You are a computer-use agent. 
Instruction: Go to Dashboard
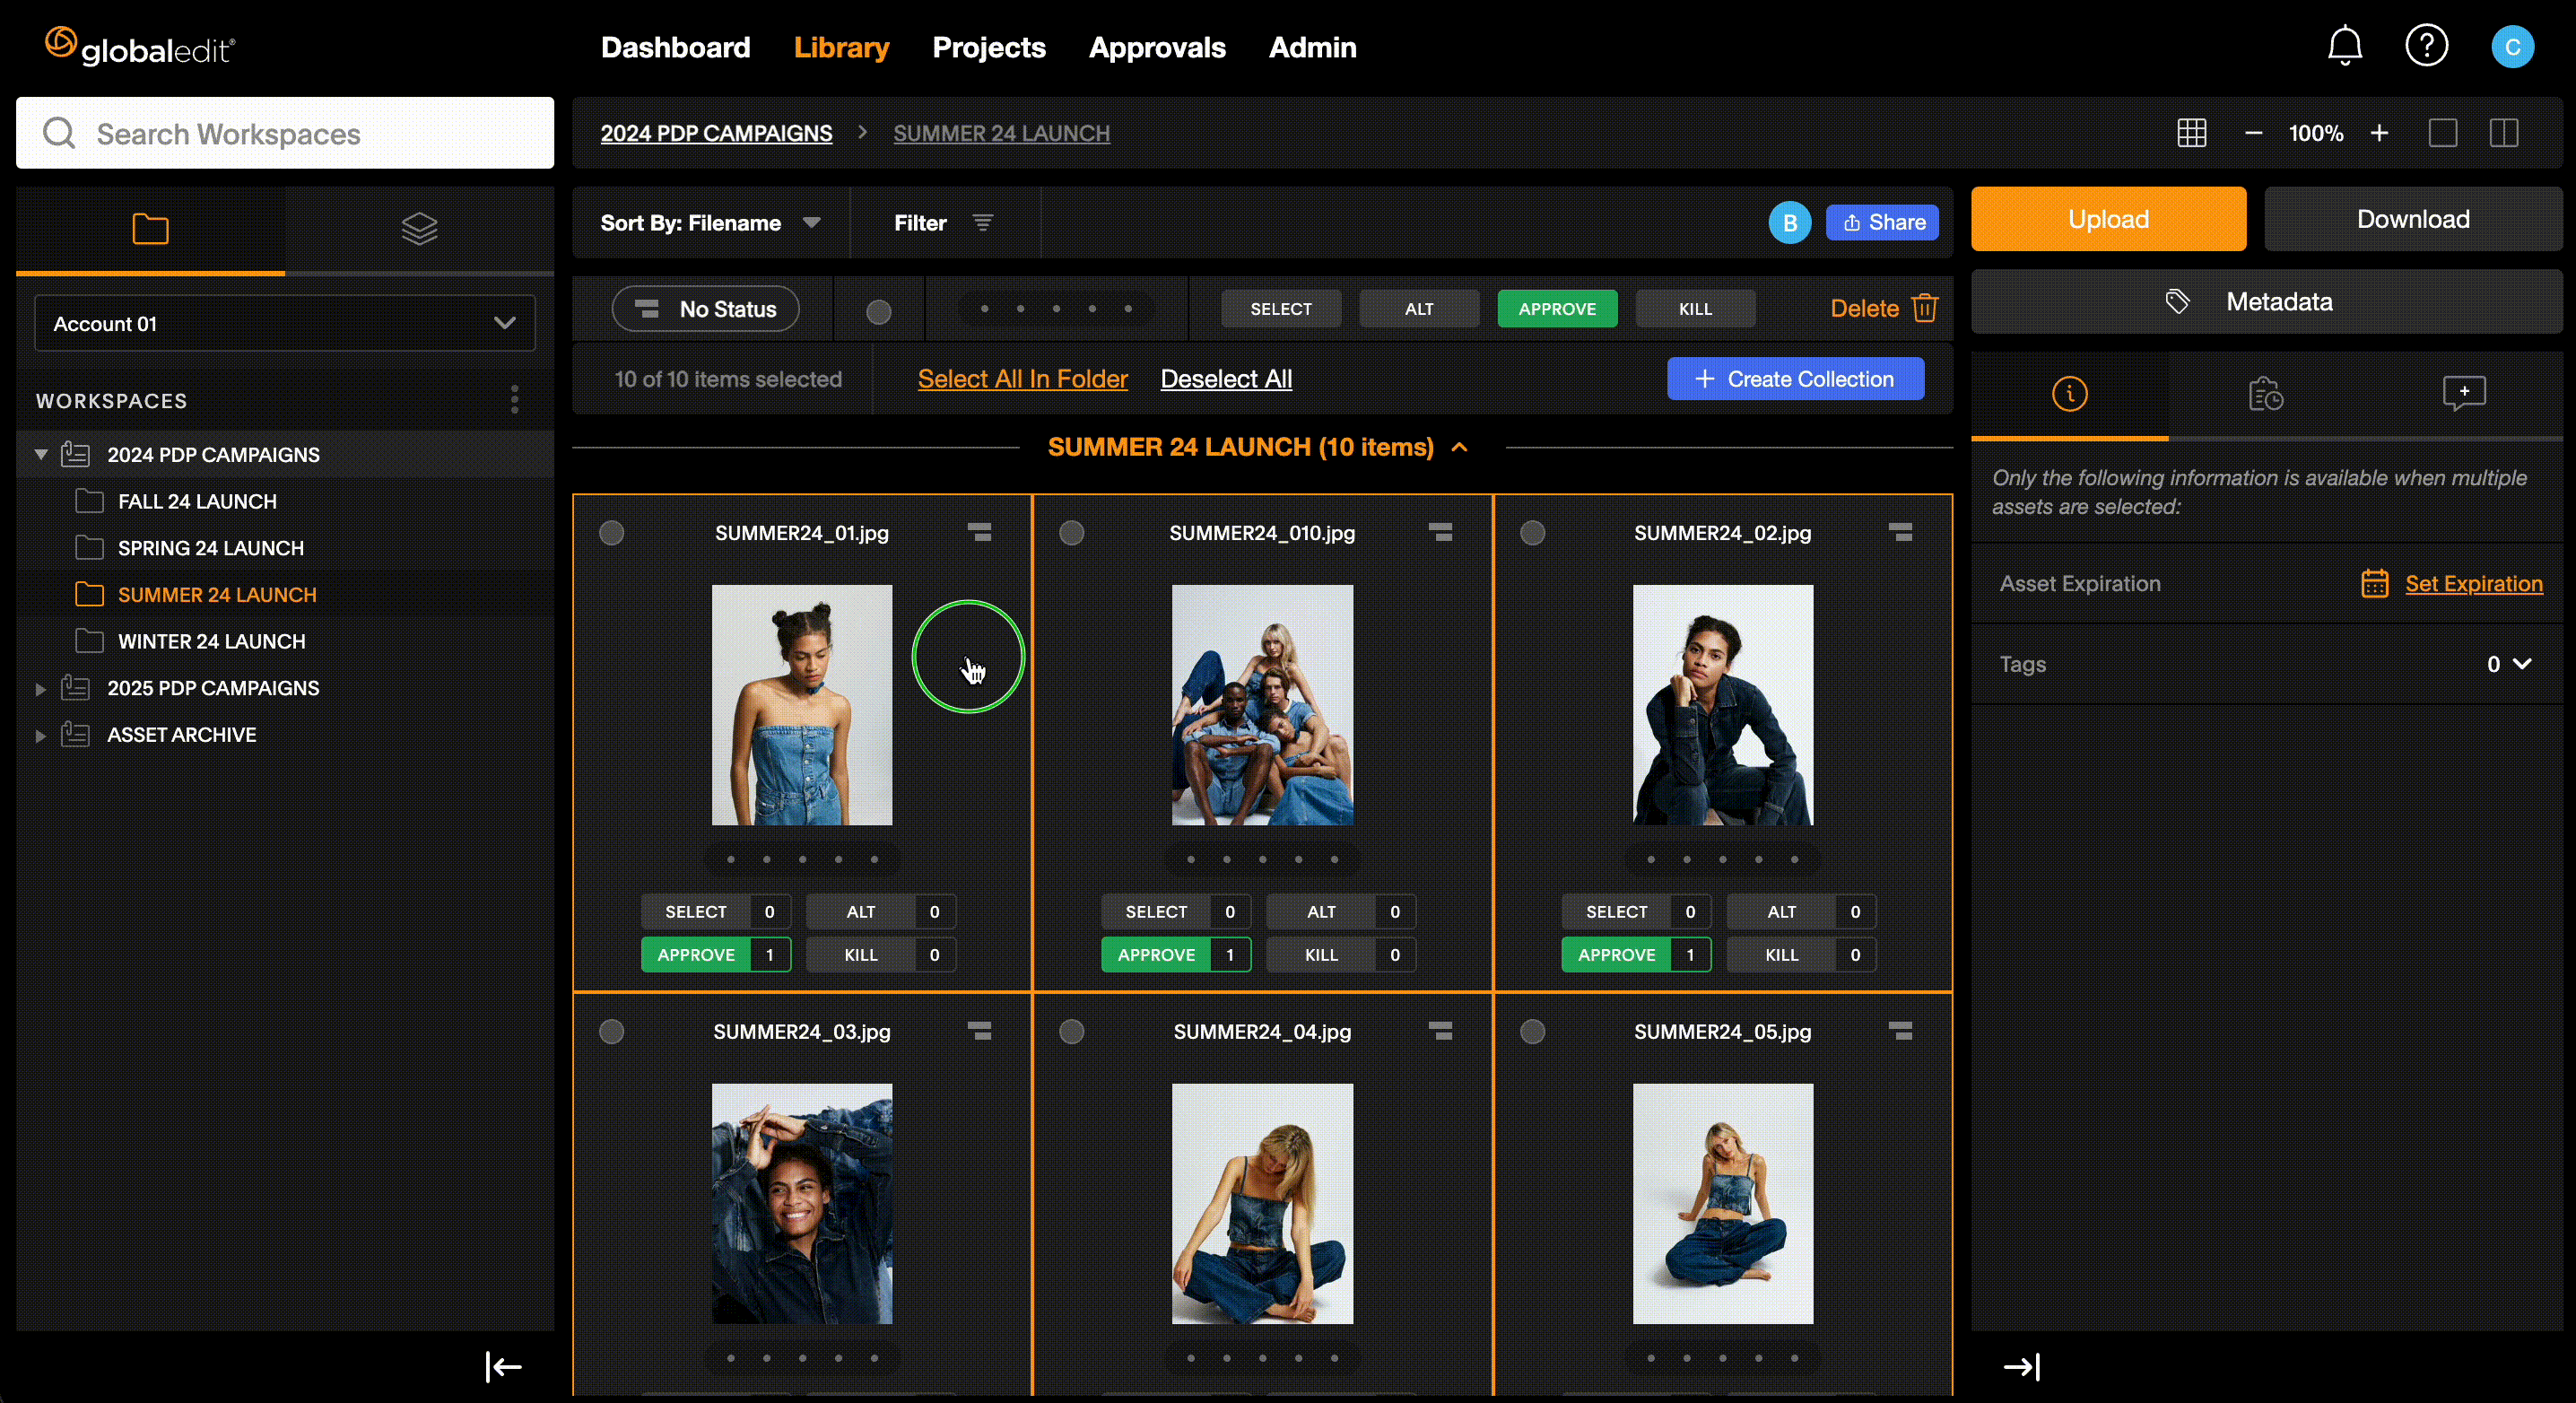[x=675, y=47]
